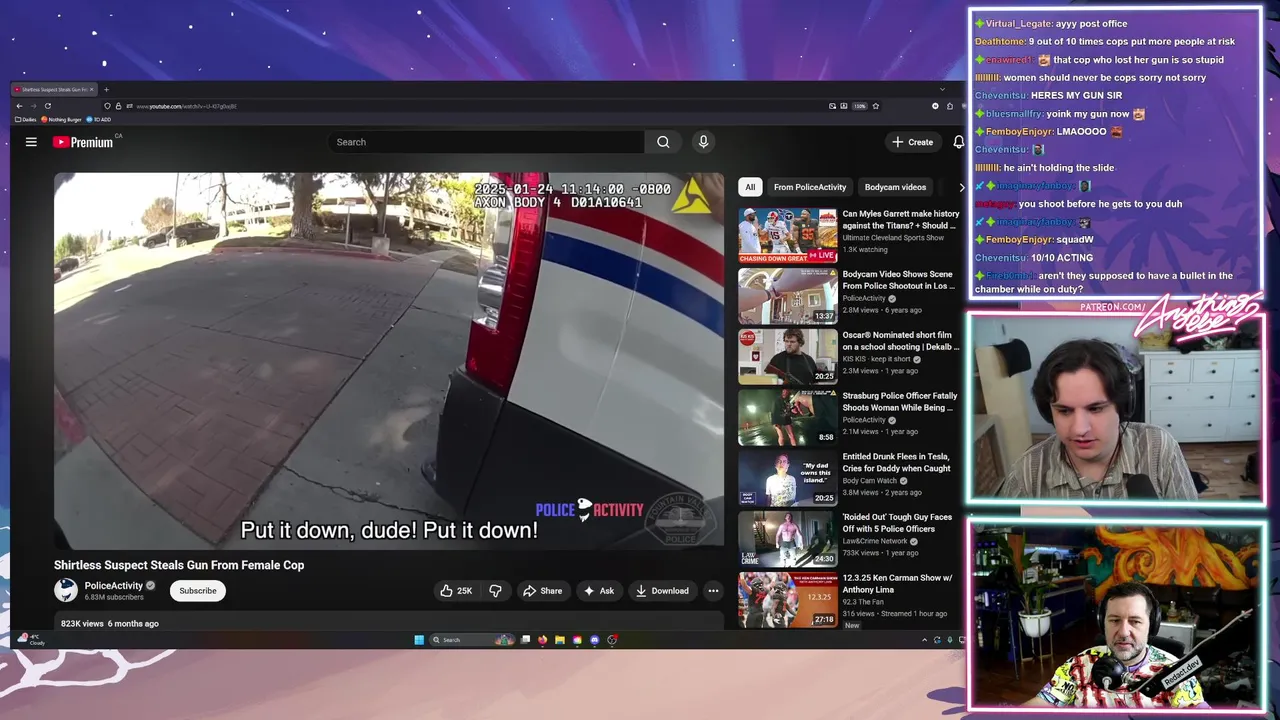
Task: Select the From PoliceActivity chip
Action: 810,187
